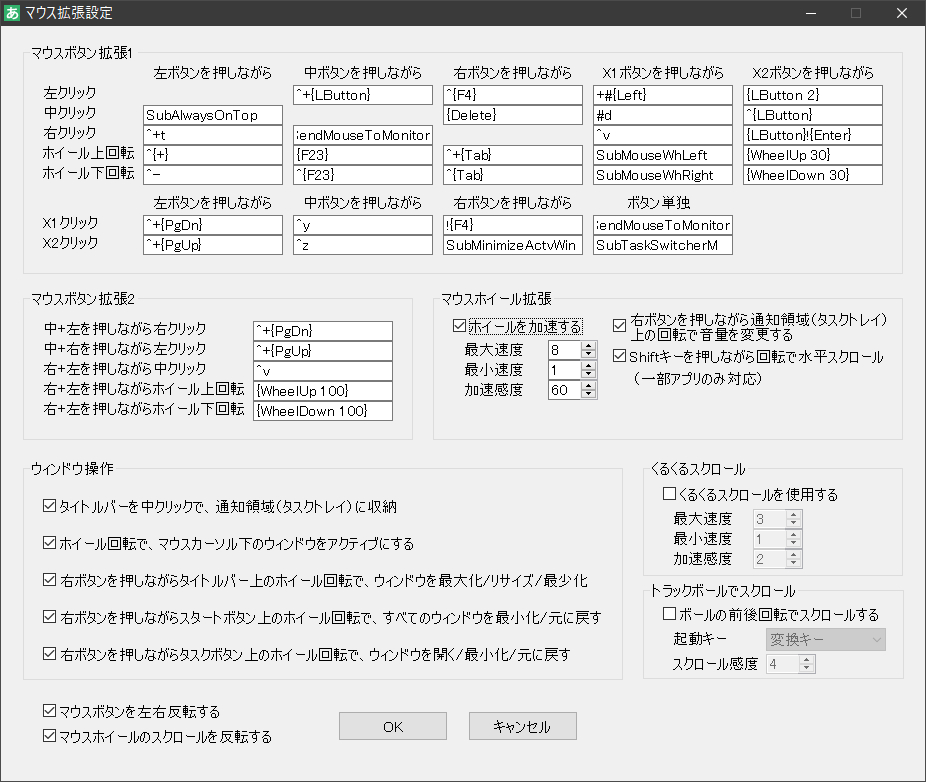The width and height of the screenshot is (926, 782).
Task: Open the 起動キー dropdown showing 変換キー
Action: pyautogui.click(x=825, y=639)
